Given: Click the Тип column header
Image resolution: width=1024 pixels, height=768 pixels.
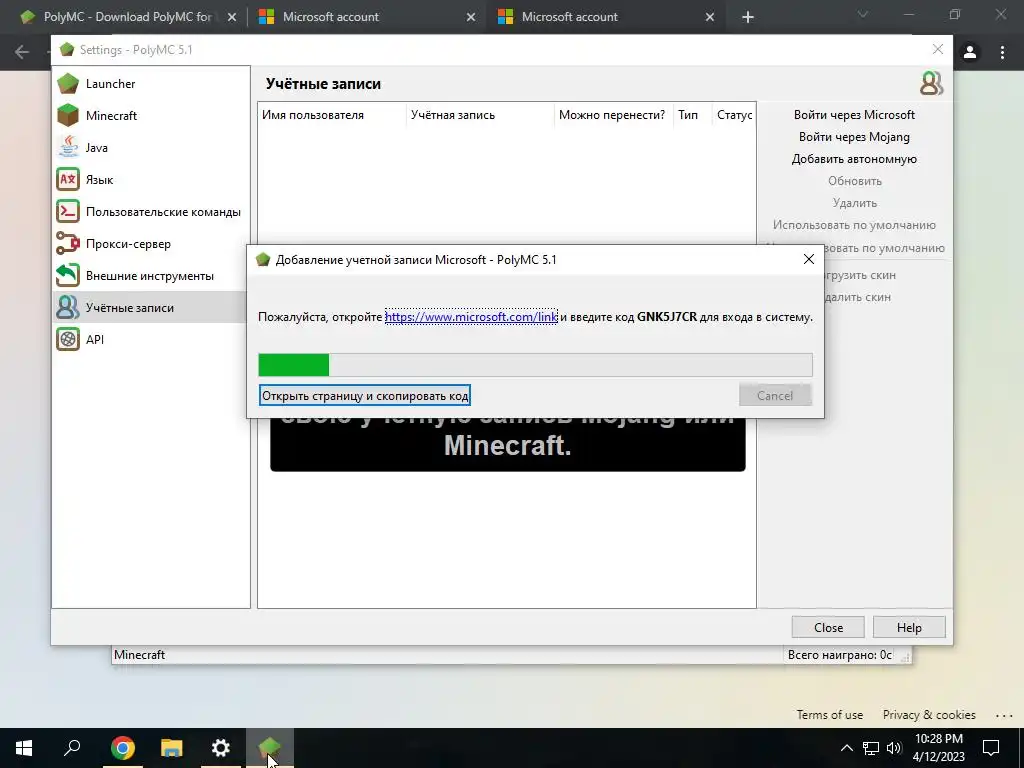Looking at the screenshot, I should pos(692,115).
